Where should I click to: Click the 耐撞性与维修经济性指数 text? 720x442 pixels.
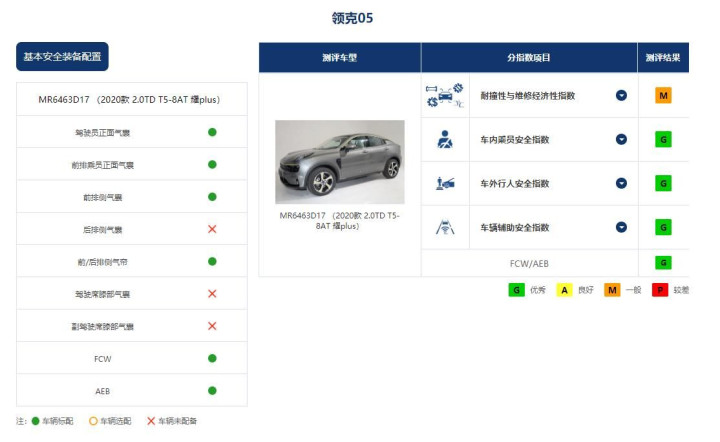point(528,95)
